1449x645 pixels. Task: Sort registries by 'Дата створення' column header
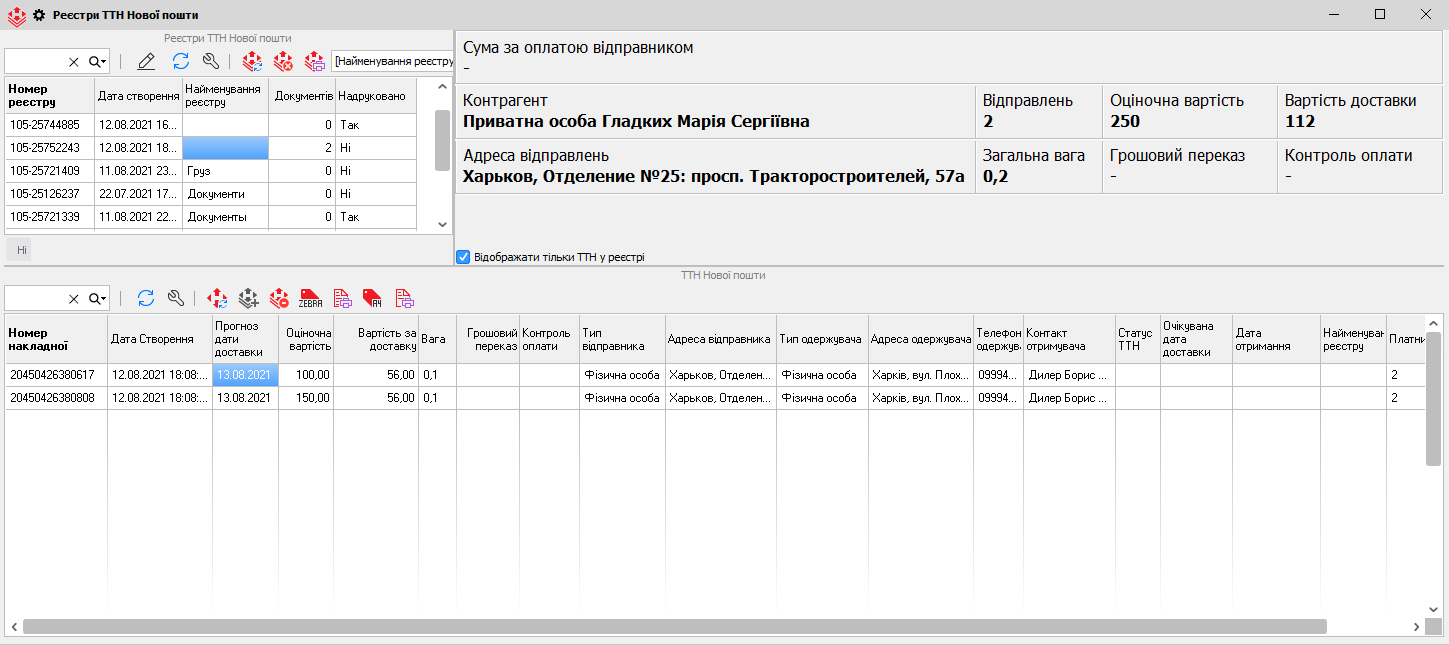(x=138, y=96)
